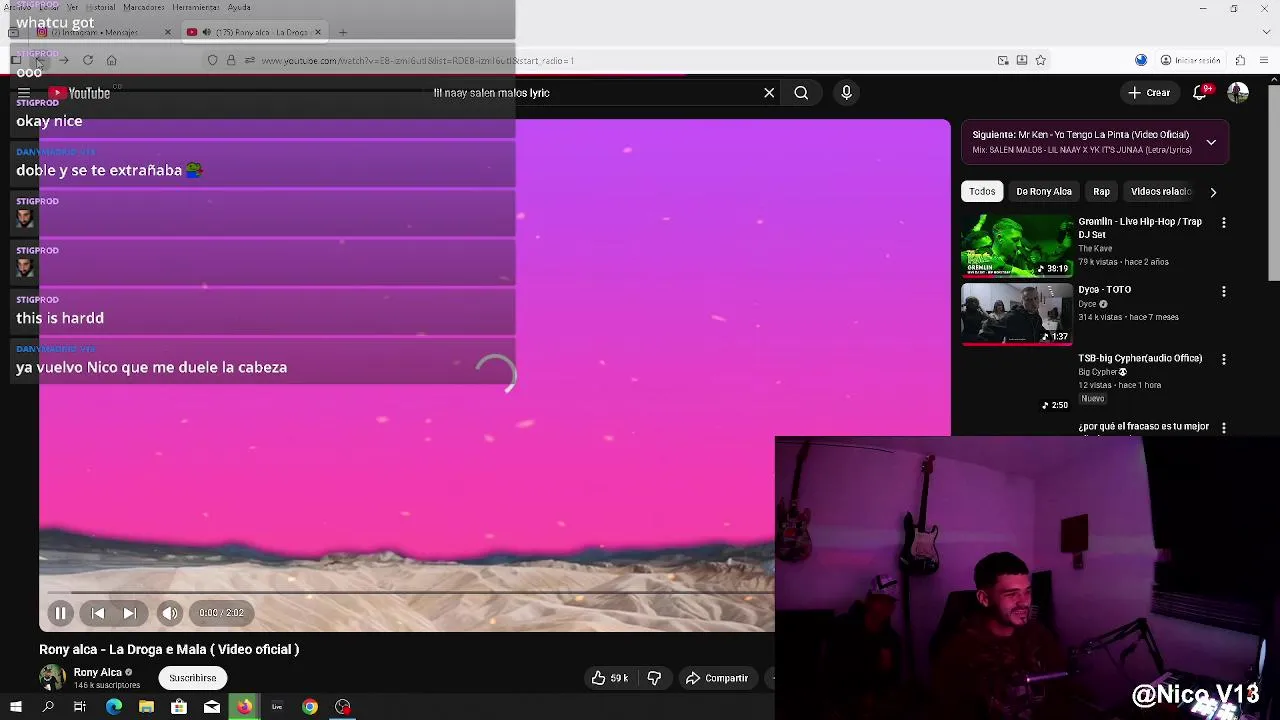Reload the page with the refresh icon
Viewport: 1280px width, 720px height.
(88, 61)
